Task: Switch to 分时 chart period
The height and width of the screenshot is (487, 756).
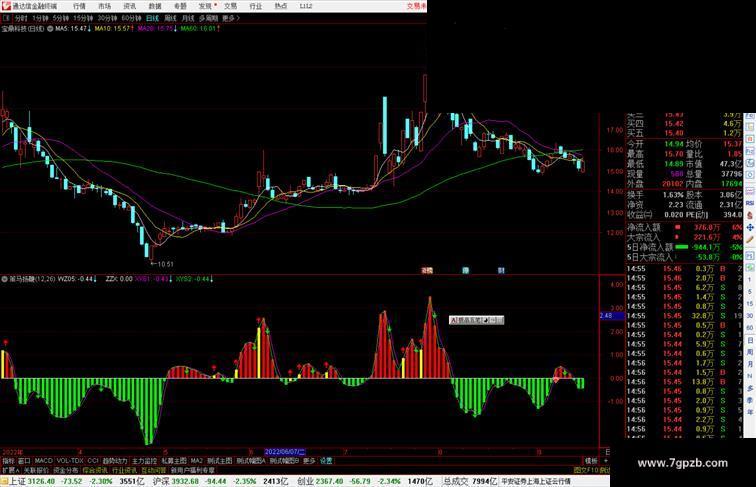Action: click(21, 18)
